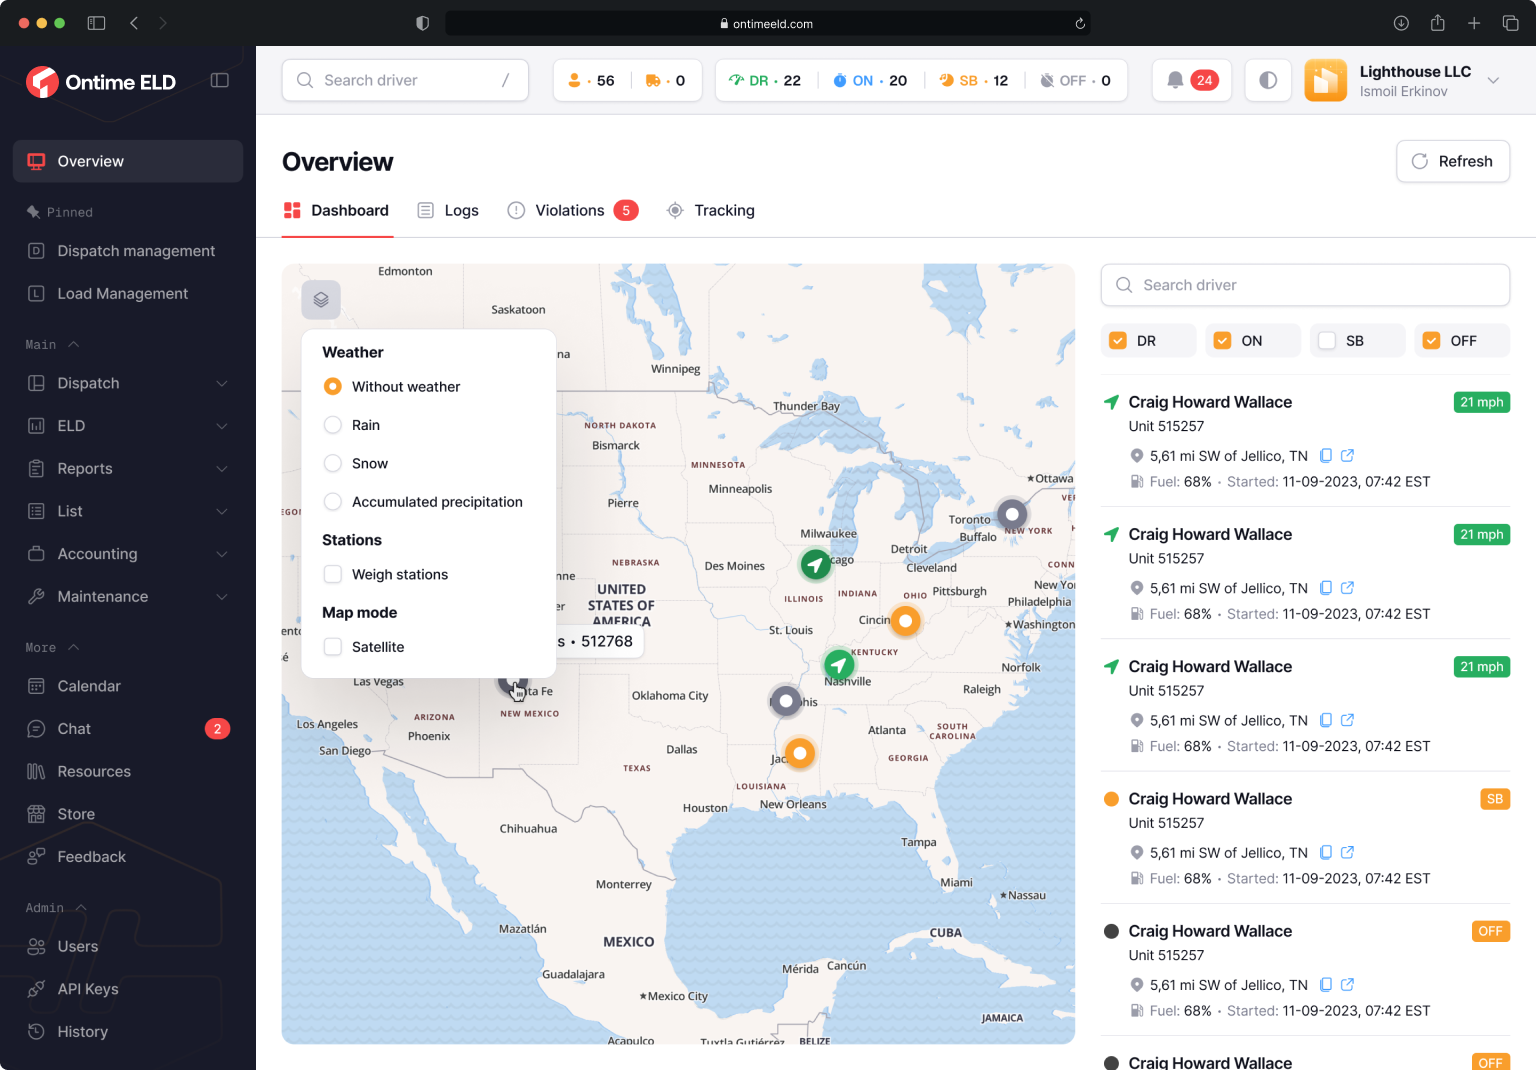Uncheck the ON filter checkbox
The image size is (1536, 1072).
tap(1222, 341)
